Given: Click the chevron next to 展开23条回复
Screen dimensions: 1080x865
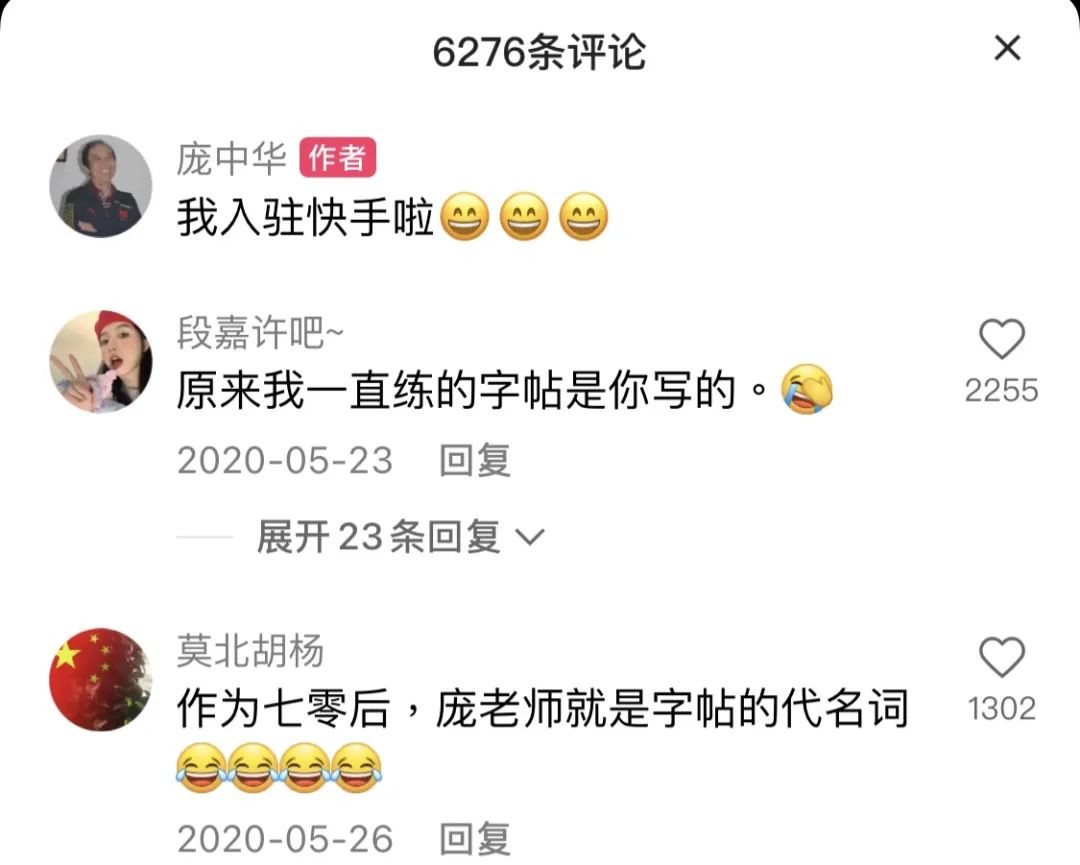Looking at the screenshot, I should click(530, 537).
